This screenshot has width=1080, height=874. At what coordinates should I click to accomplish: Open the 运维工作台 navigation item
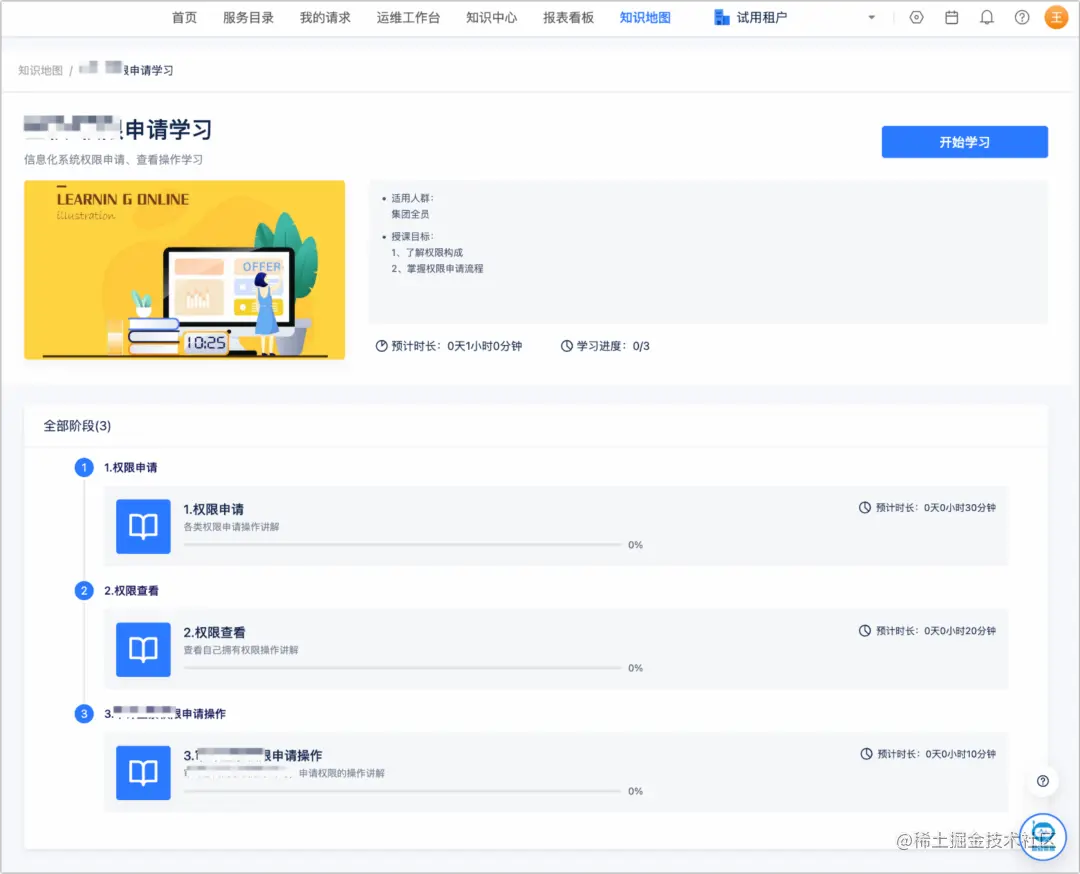(x=408, y=17)
